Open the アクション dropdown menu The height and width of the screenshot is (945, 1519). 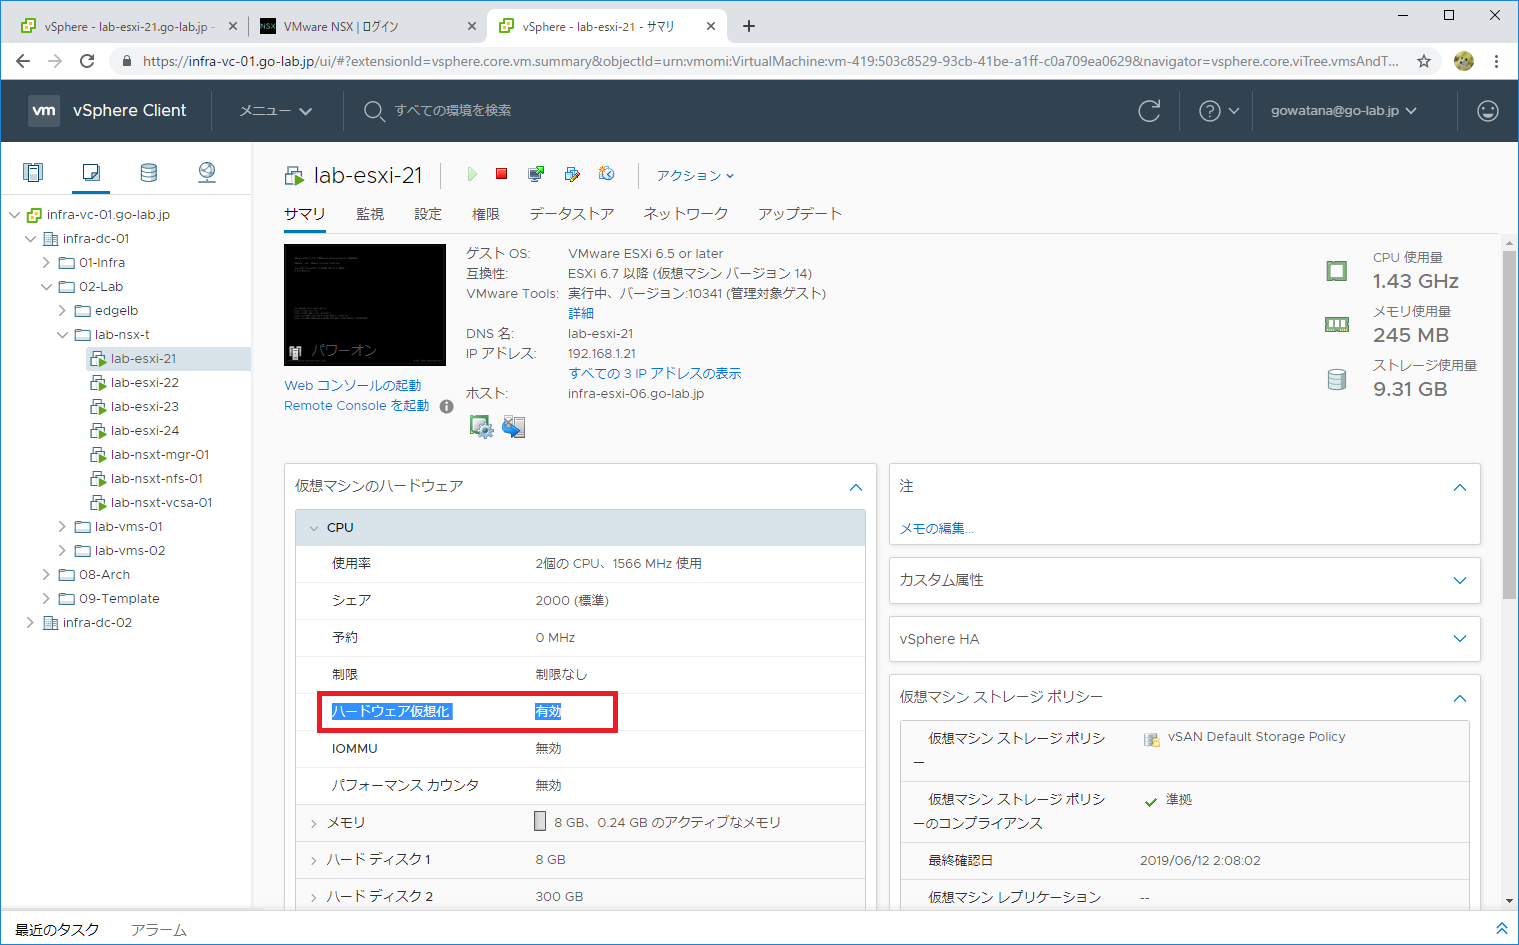click(695, 176)
